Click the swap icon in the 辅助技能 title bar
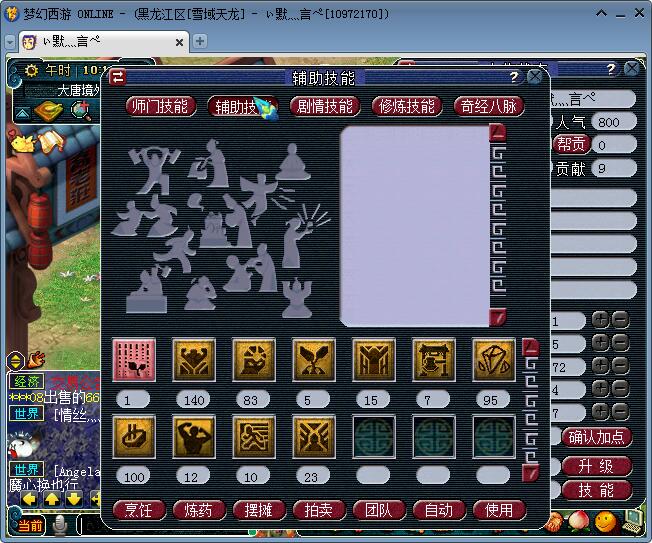The width and height of the screenshot is (652, 543). click(x=118, y=77)
